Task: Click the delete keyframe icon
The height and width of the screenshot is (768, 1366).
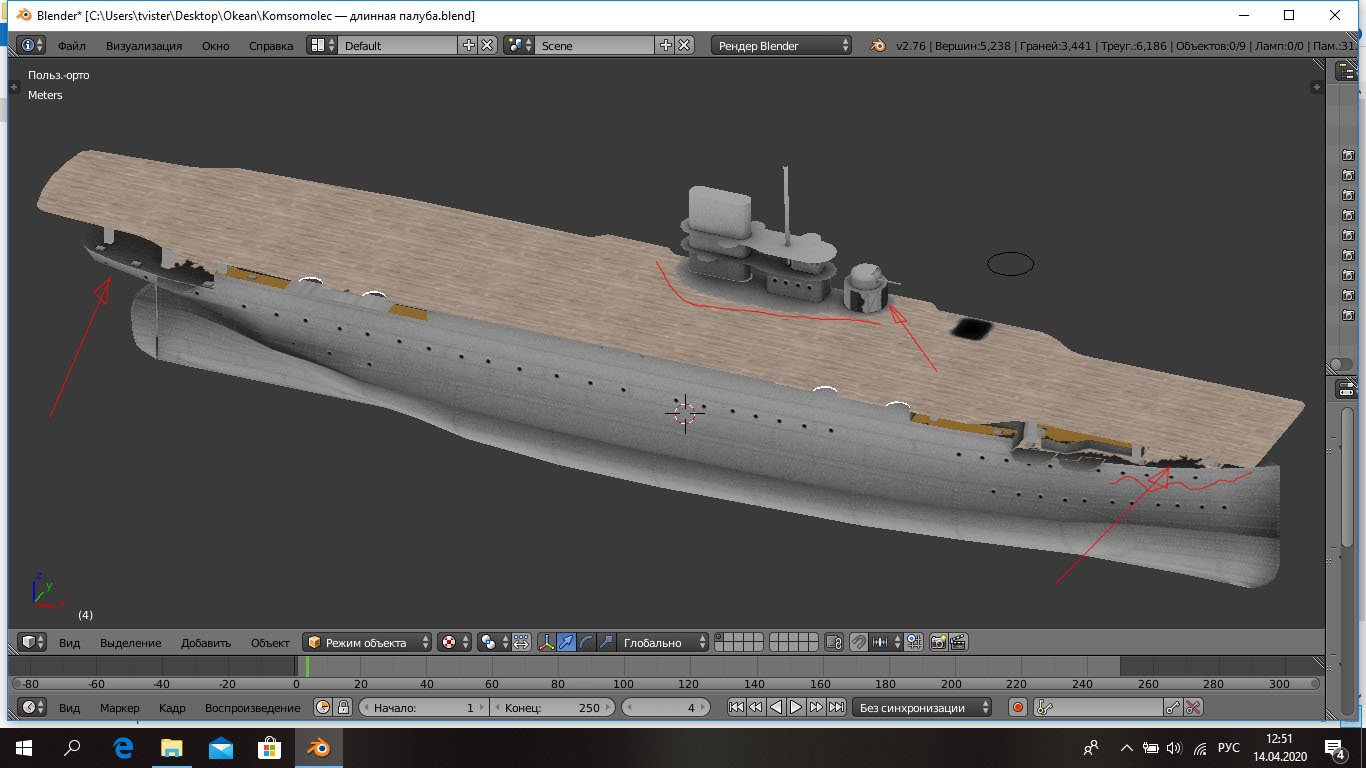Action: pos(1193,707)
